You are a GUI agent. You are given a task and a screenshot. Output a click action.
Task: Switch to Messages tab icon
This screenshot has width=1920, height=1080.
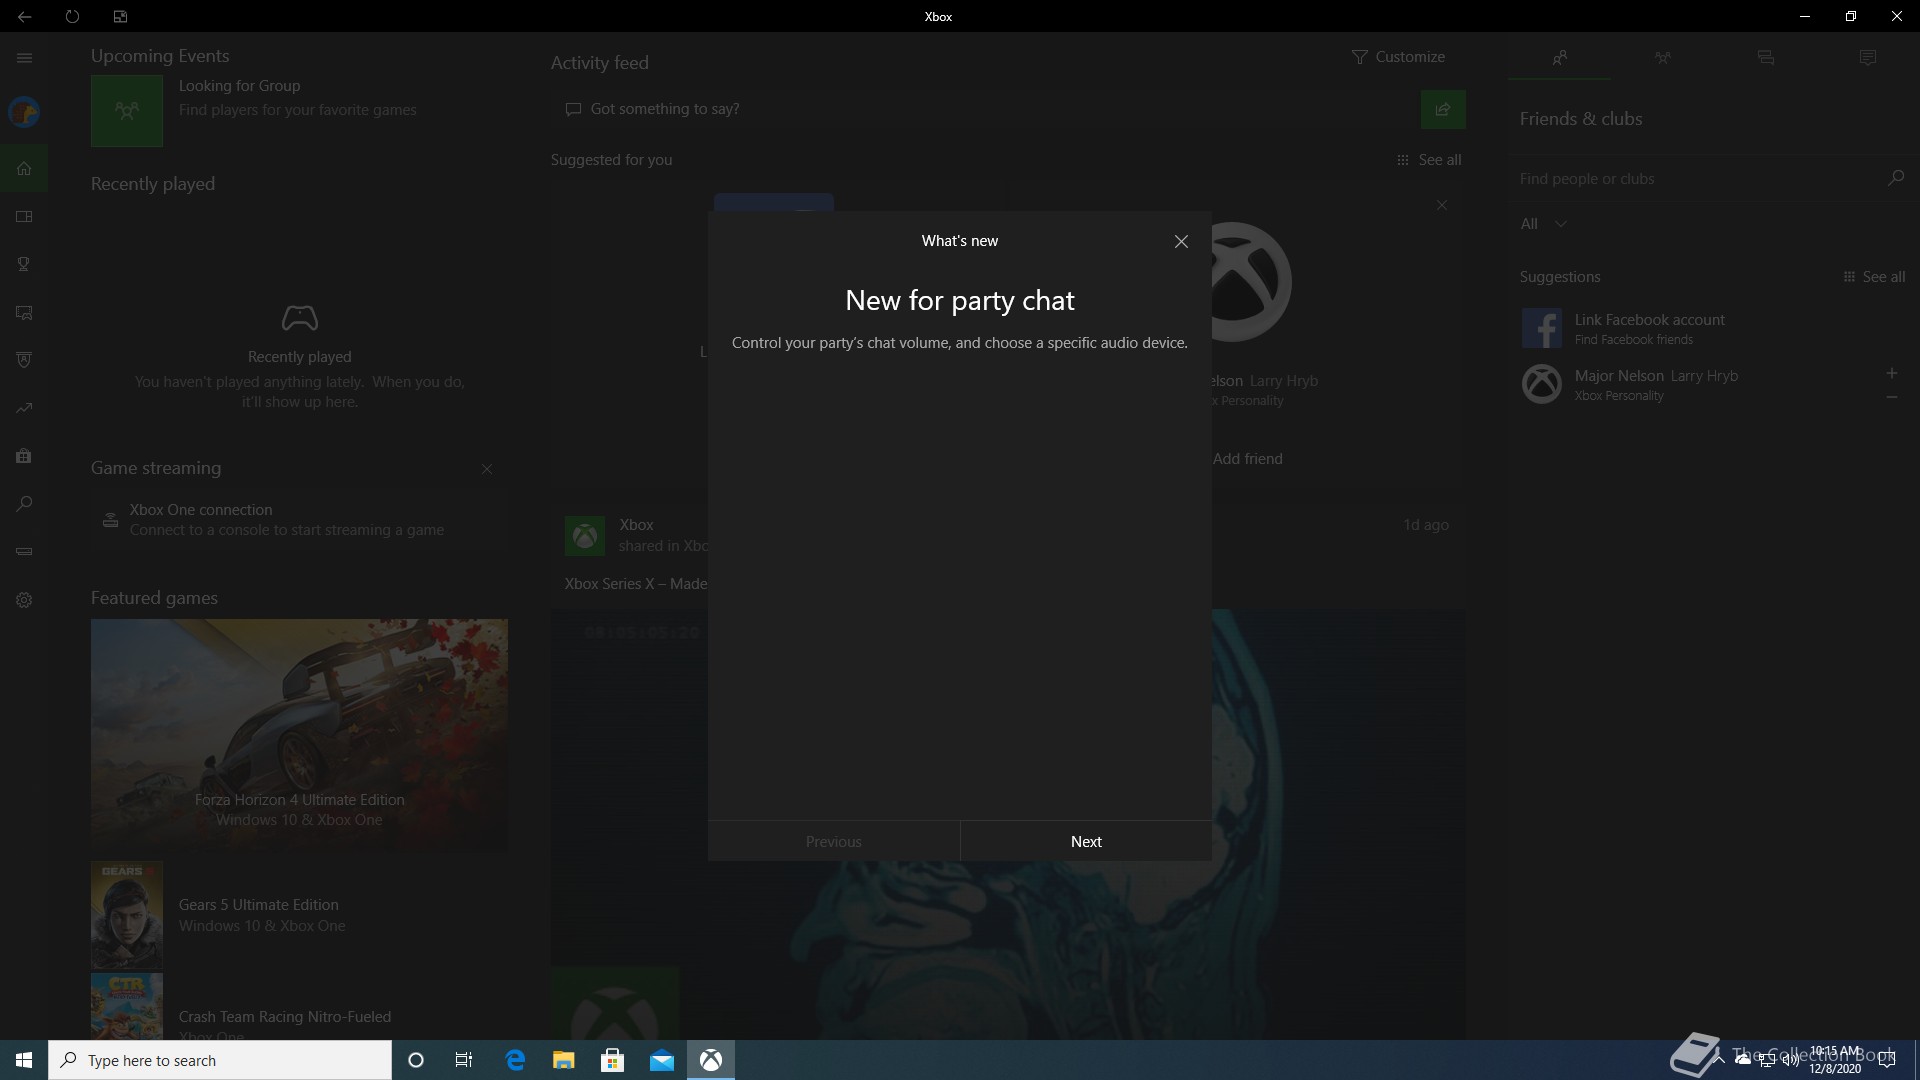pyautogui.click(x=1765, y=58)
